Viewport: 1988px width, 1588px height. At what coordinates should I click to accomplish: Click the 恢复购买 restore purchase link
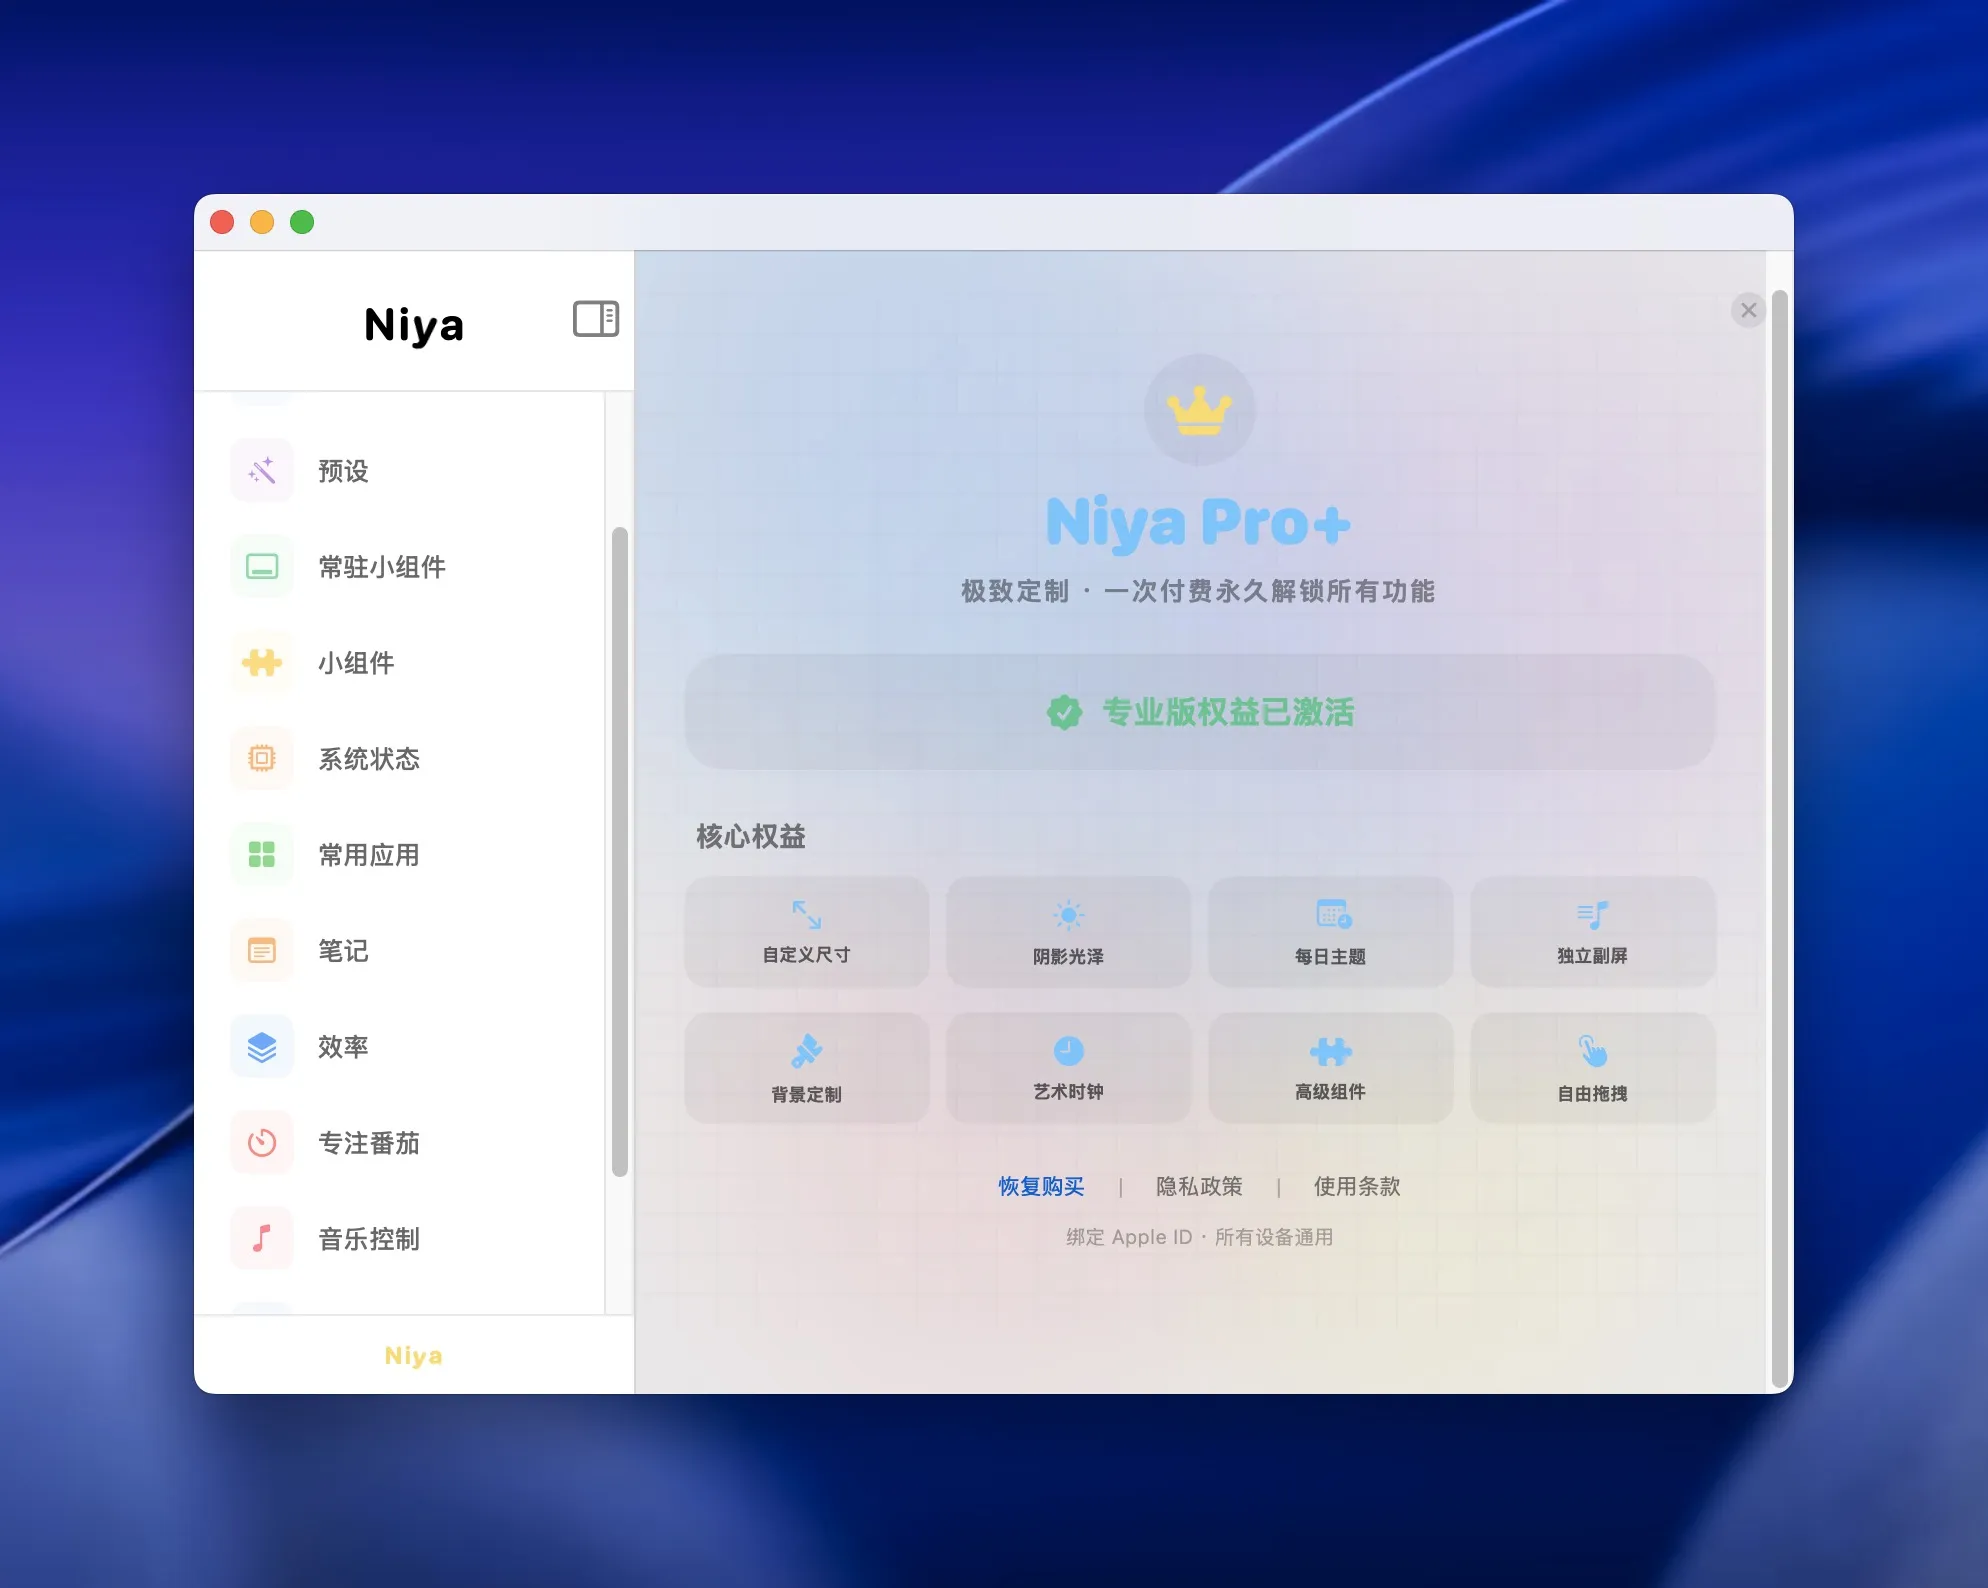coord(1041,1186)
